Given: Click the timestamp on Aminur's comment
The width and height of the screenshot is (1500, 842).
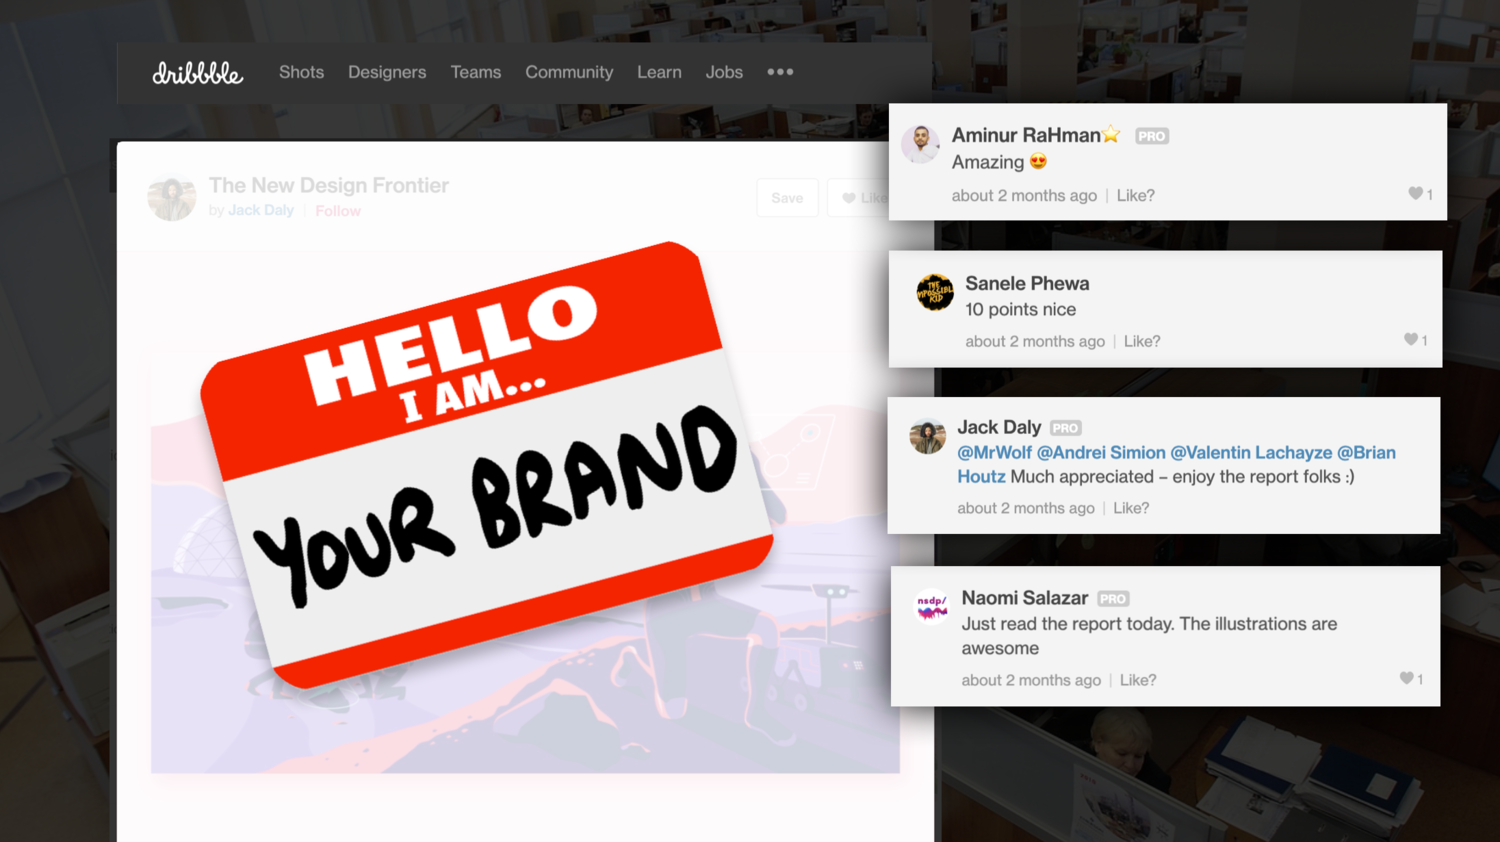Looking at the screenshot, I should click(x=1024, y=196).
